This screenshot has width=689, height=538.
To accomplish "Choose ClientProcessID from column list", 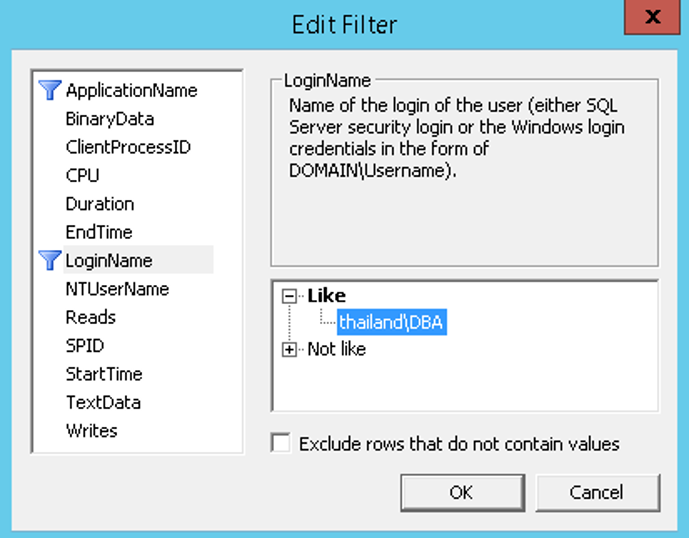I will [128, 147].
